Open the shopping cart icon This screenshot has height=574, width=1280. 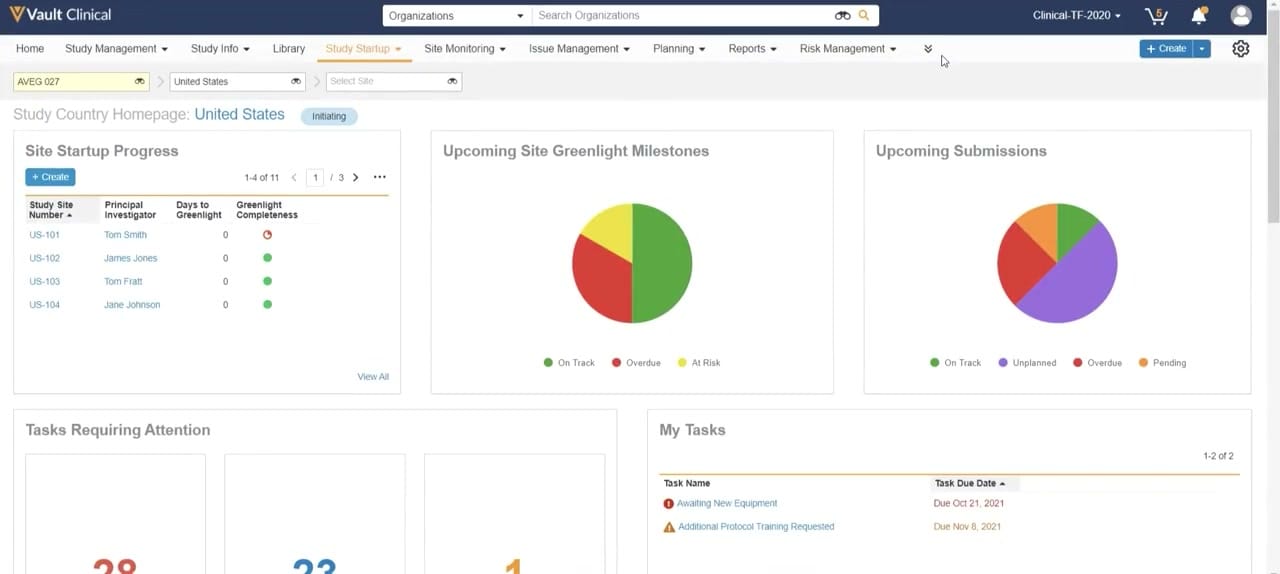(x=1156, y=16)
